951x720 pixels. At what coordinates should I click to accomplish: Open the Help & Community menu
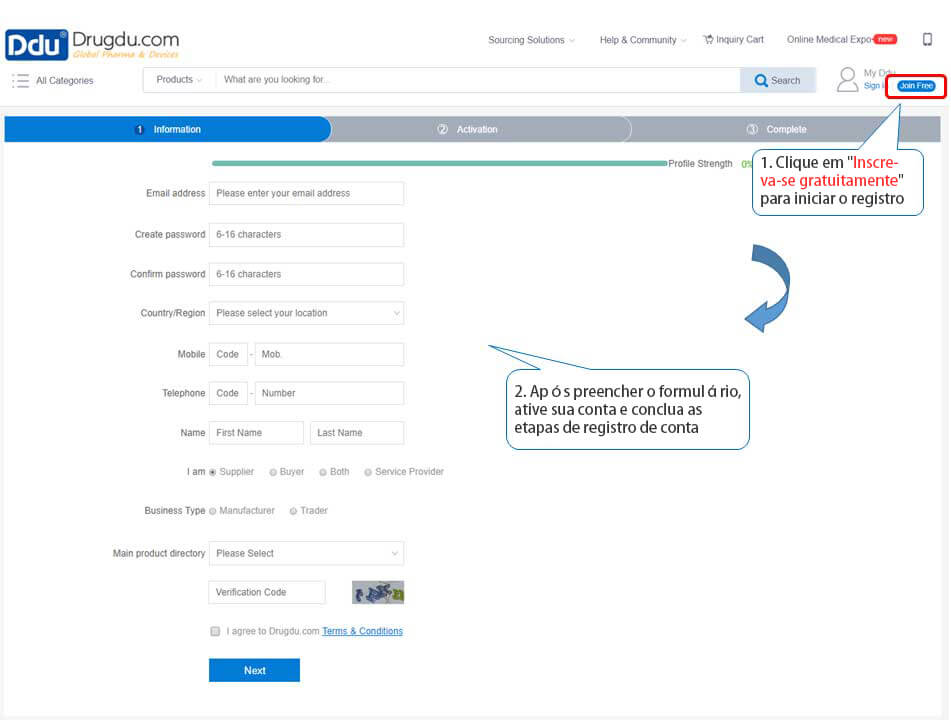642,40
